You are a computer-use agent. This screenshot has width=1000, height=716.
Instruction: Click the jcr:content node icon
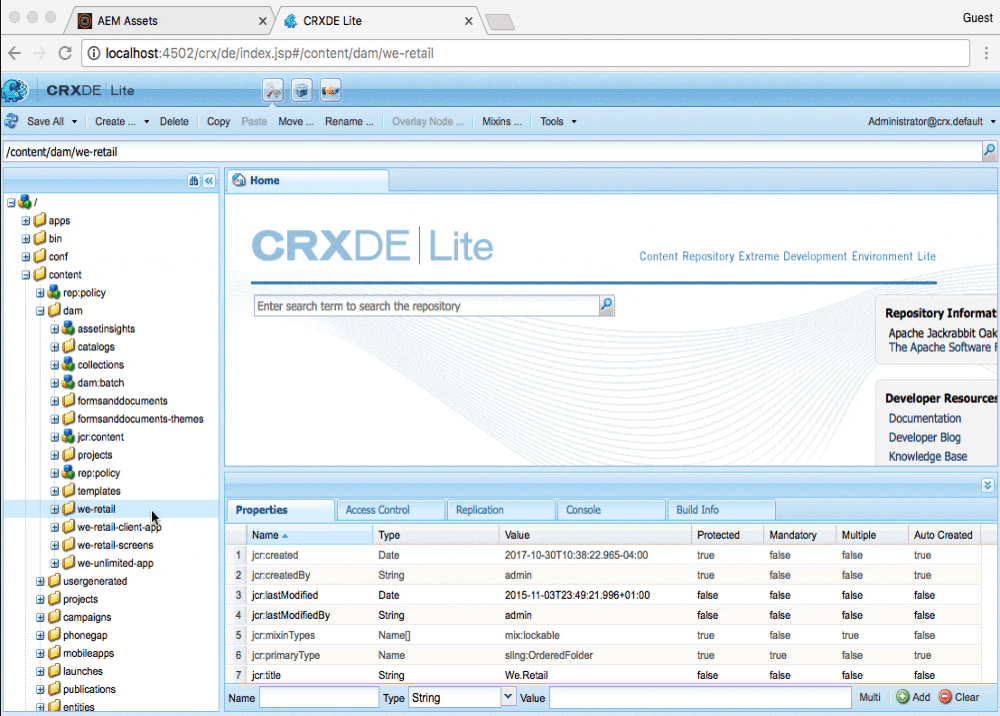[x=68, y=437]
